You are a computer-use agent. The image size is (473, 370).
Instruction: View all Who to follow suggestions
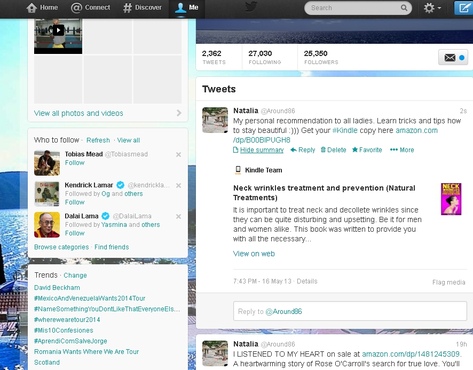(x=128, y=140)
